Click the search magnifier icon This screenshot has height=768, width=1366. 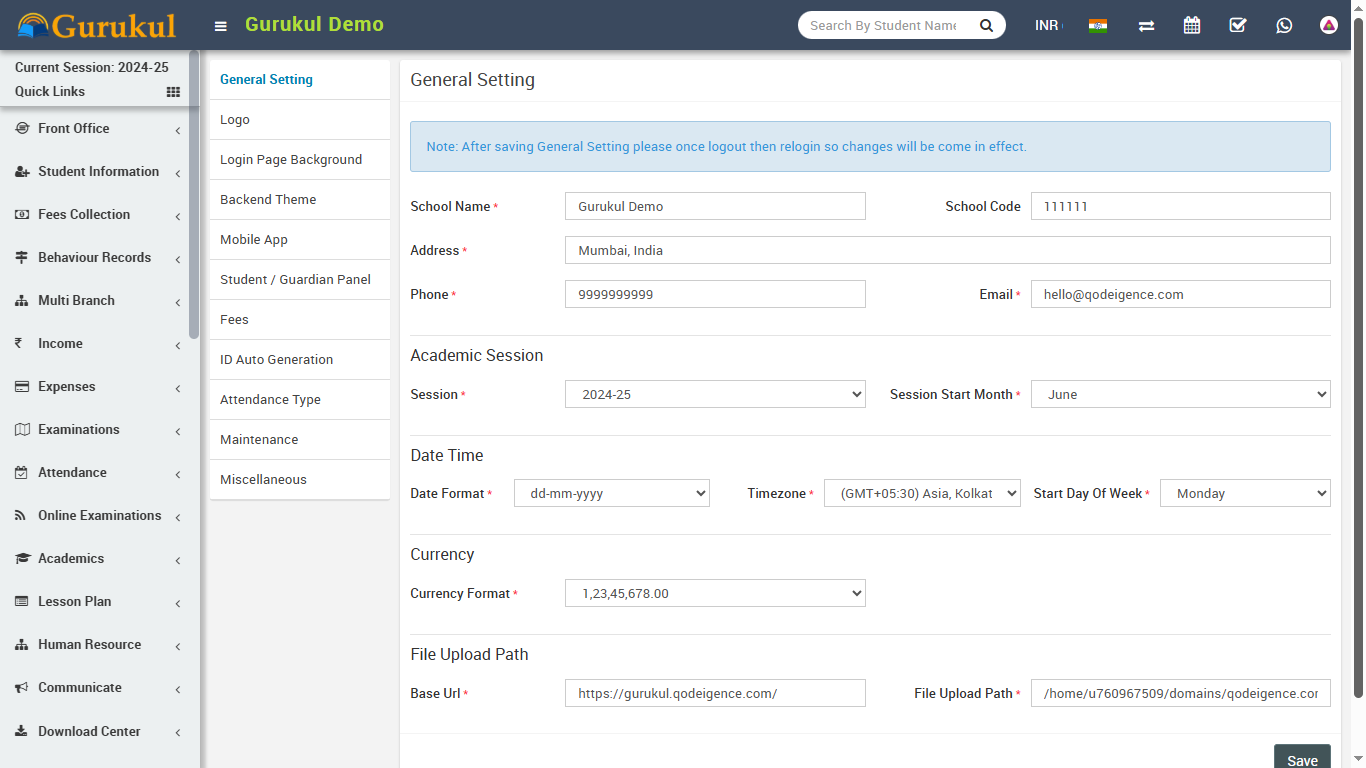(x=986, y=25)
